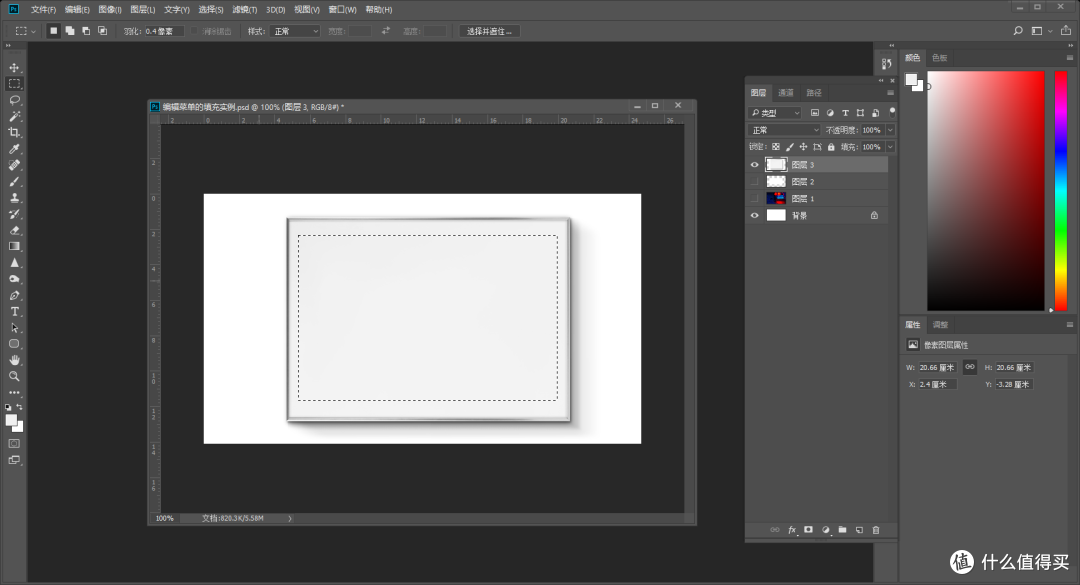Screen dimensions: 1080x585
Task: Open the blending mode dropdown showing 正常
Action: pyautogui.click(x=782, y=129)
